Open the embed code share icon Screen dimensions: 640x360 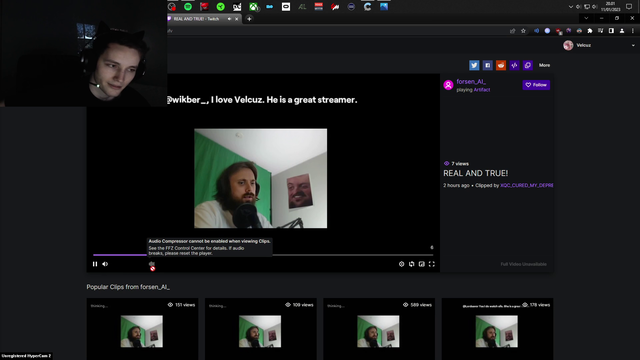514,65
